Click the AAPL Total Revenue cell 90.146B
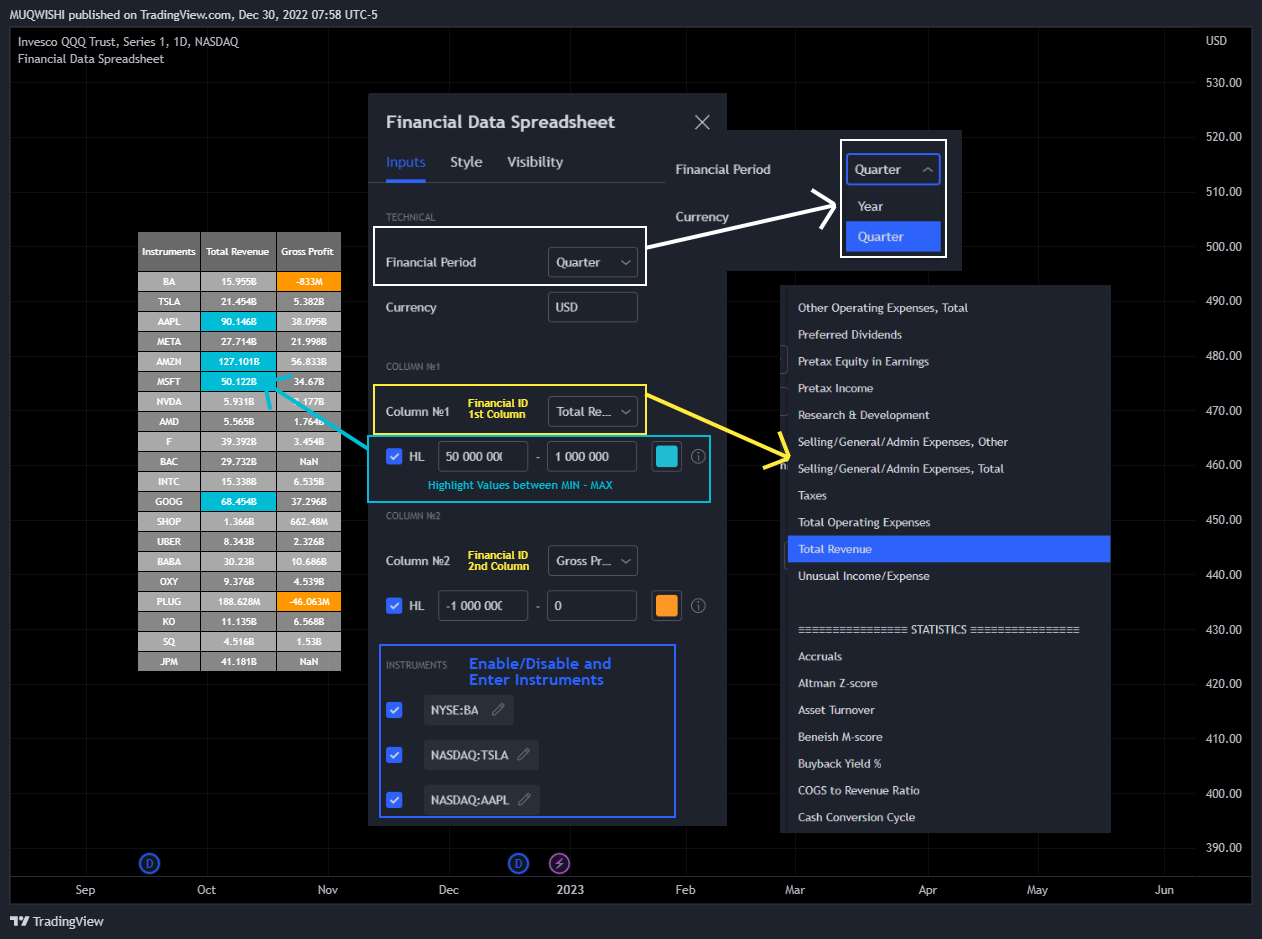Viewport: 1262px width, 939px height. click(238, 321)
